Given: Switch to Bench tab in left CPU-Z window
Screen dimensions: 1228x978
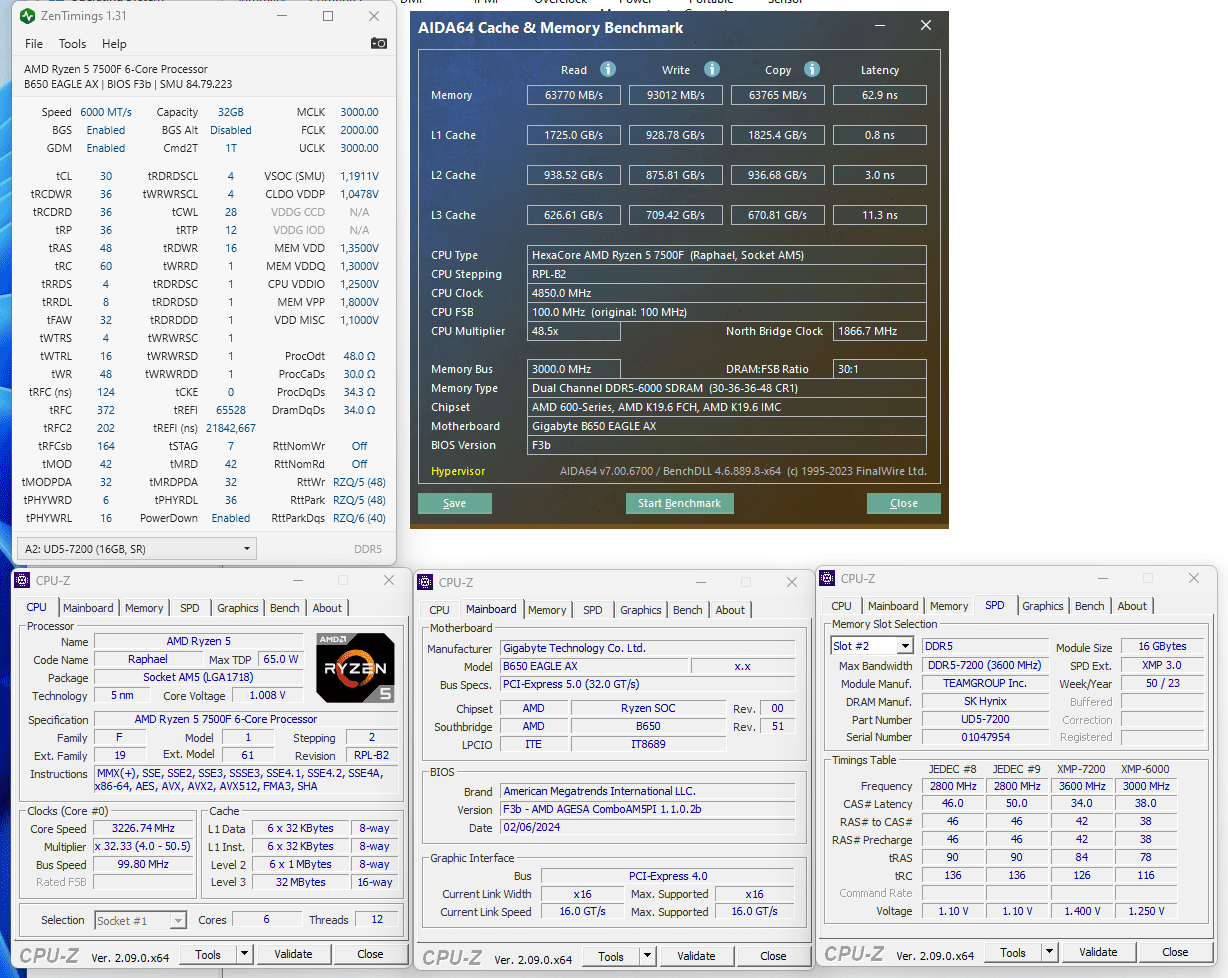Looking at the screenshot, I should pyautogui.click(x=285, y=608).
